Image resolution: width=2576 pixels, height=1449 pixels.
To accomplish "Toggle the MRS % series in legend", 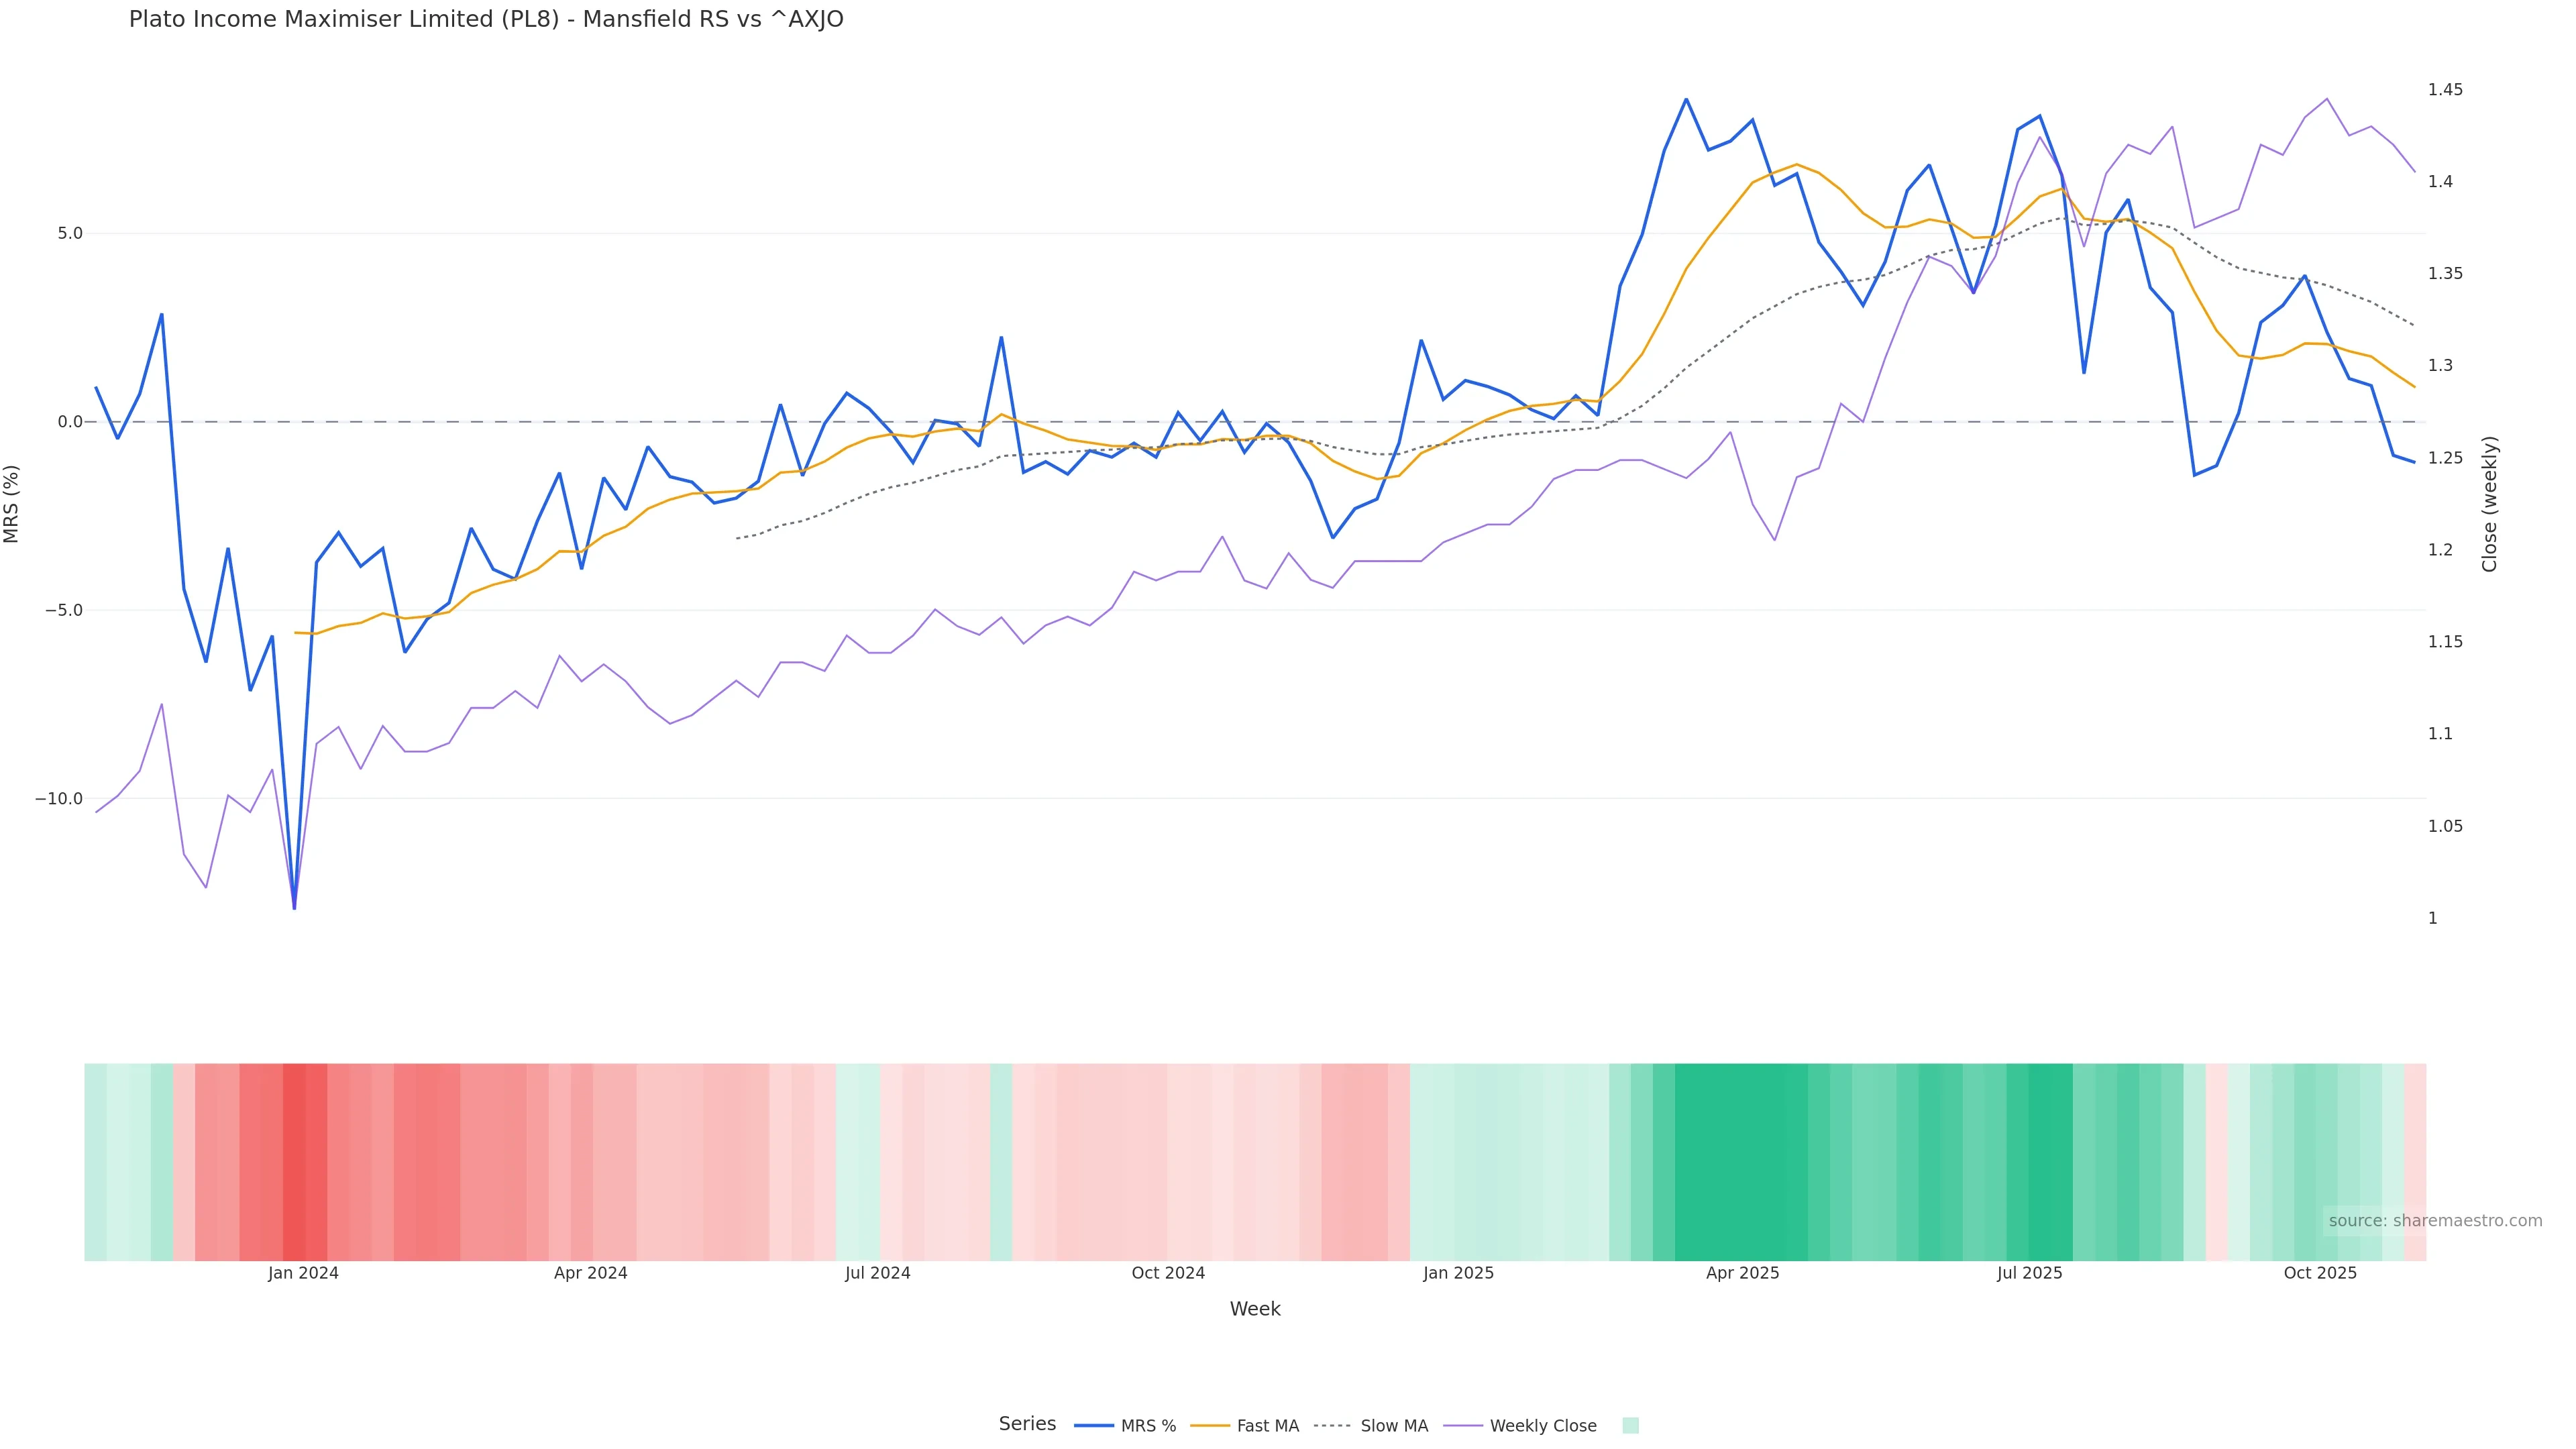I will coord(1147,1426).
